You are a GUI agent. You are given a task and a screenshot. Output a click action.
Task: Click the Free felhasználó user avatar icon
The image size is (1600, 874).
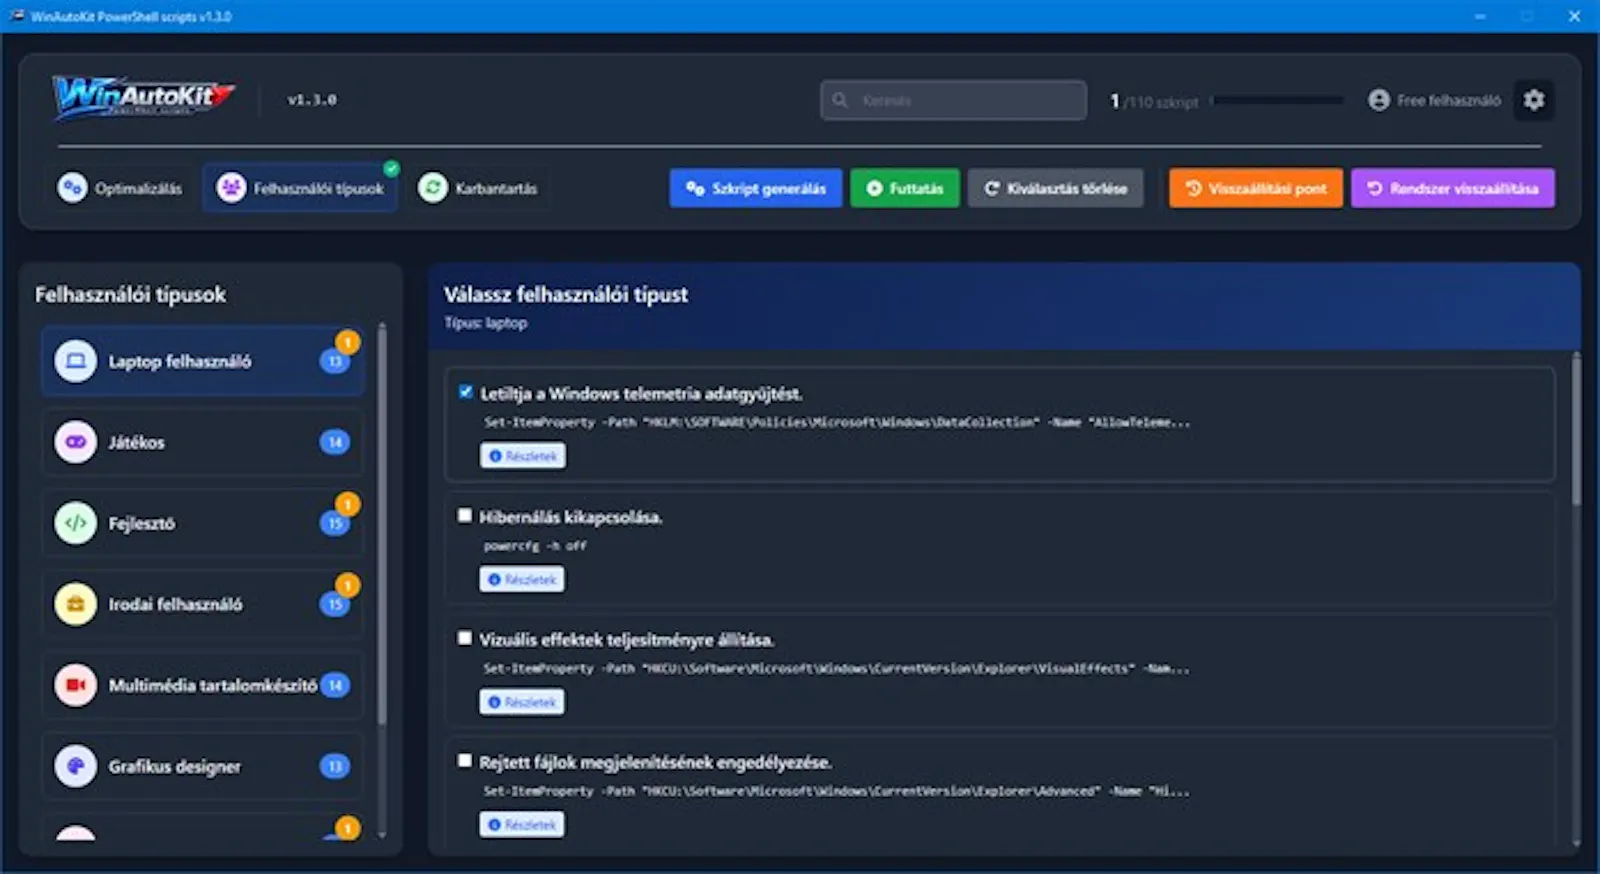[x=1379, y=100]
